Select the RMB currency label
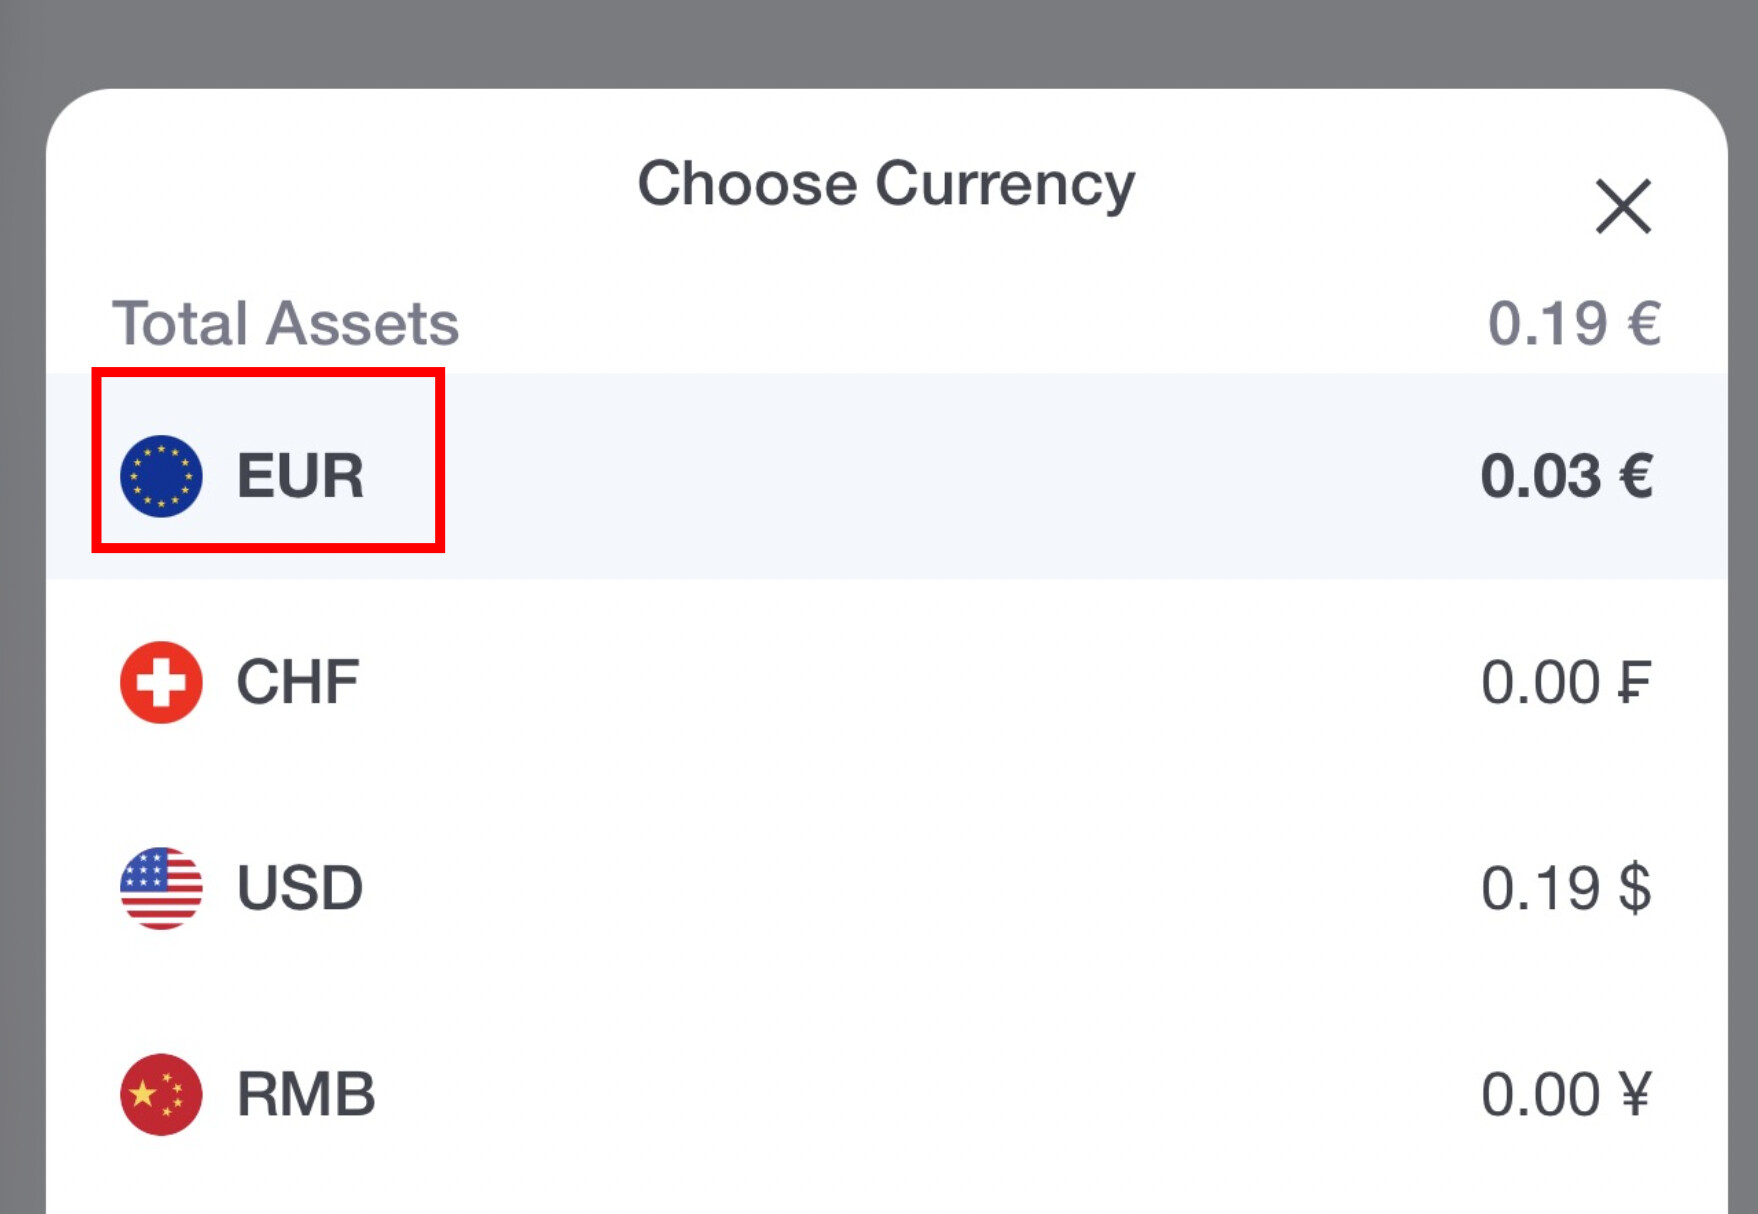This screenshot has width=1758, height=1214. point(306,1094)
